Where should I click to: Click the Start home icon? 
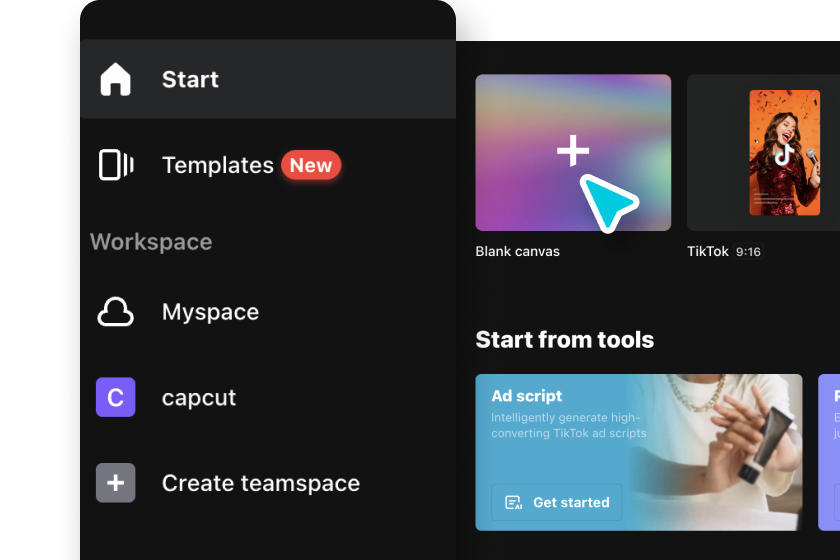(115, 79)
